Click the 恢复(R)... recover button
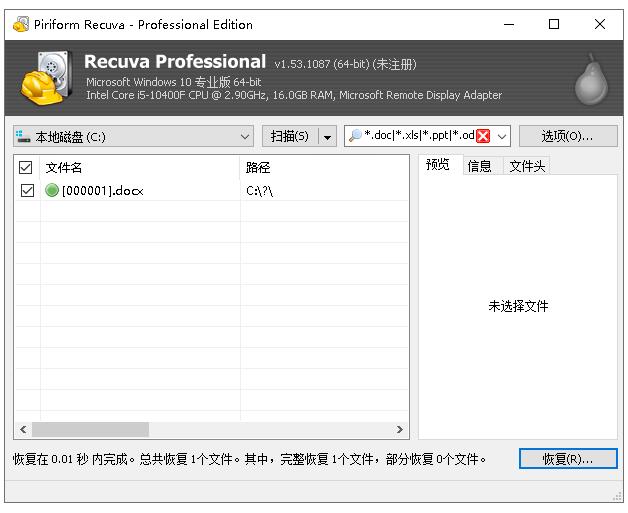The image size is (628, 513). pos(568,459)
